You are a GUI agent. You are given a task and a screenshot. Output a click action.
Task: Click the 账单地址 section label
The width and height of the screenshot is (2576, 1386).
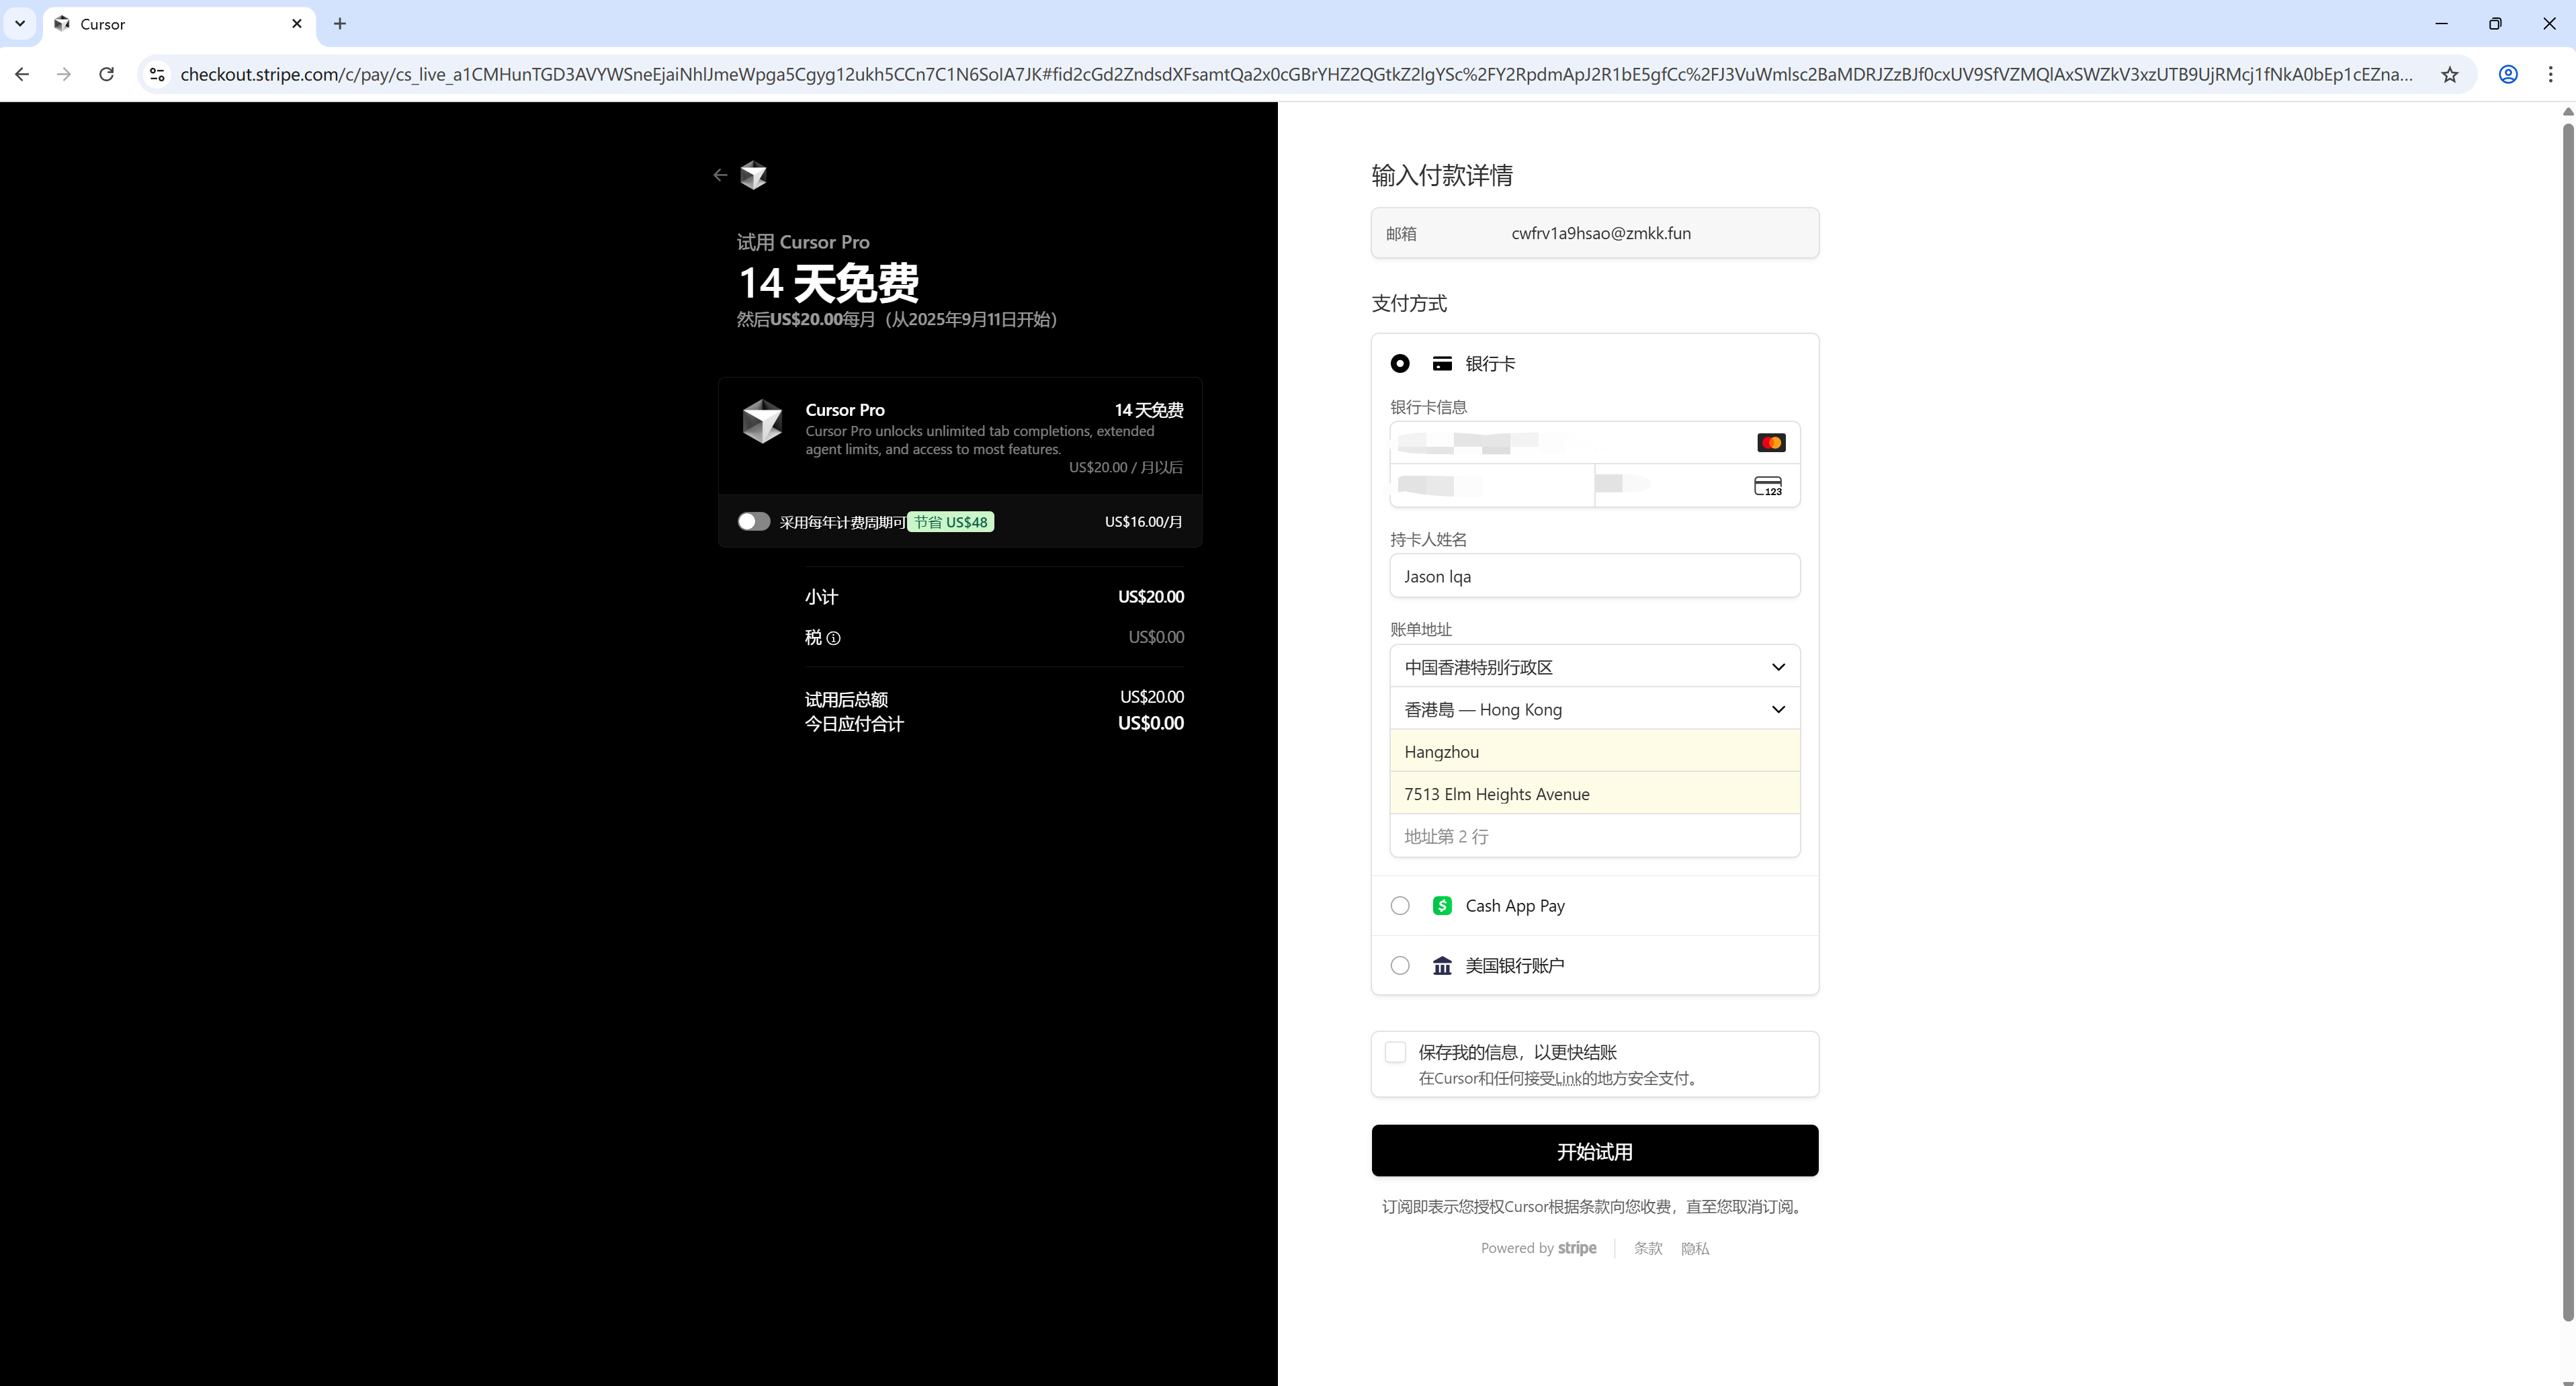pos(1421,630)
